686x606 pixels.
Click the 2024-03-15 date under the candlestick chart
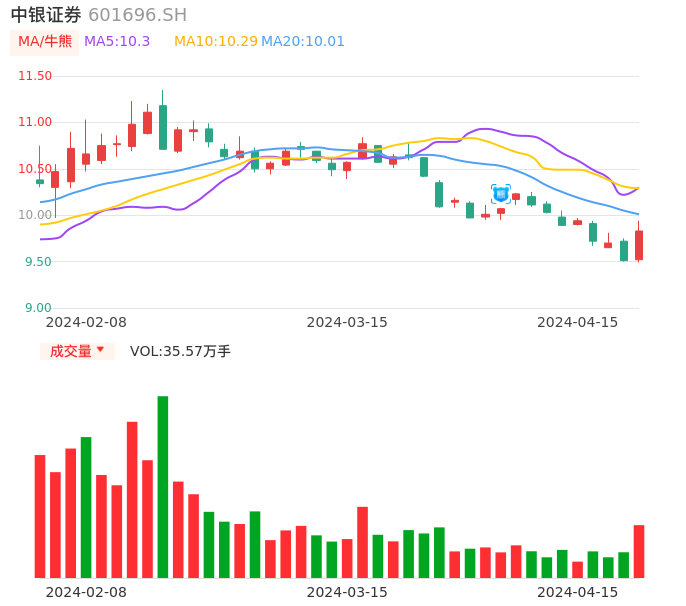pos(347,322)
